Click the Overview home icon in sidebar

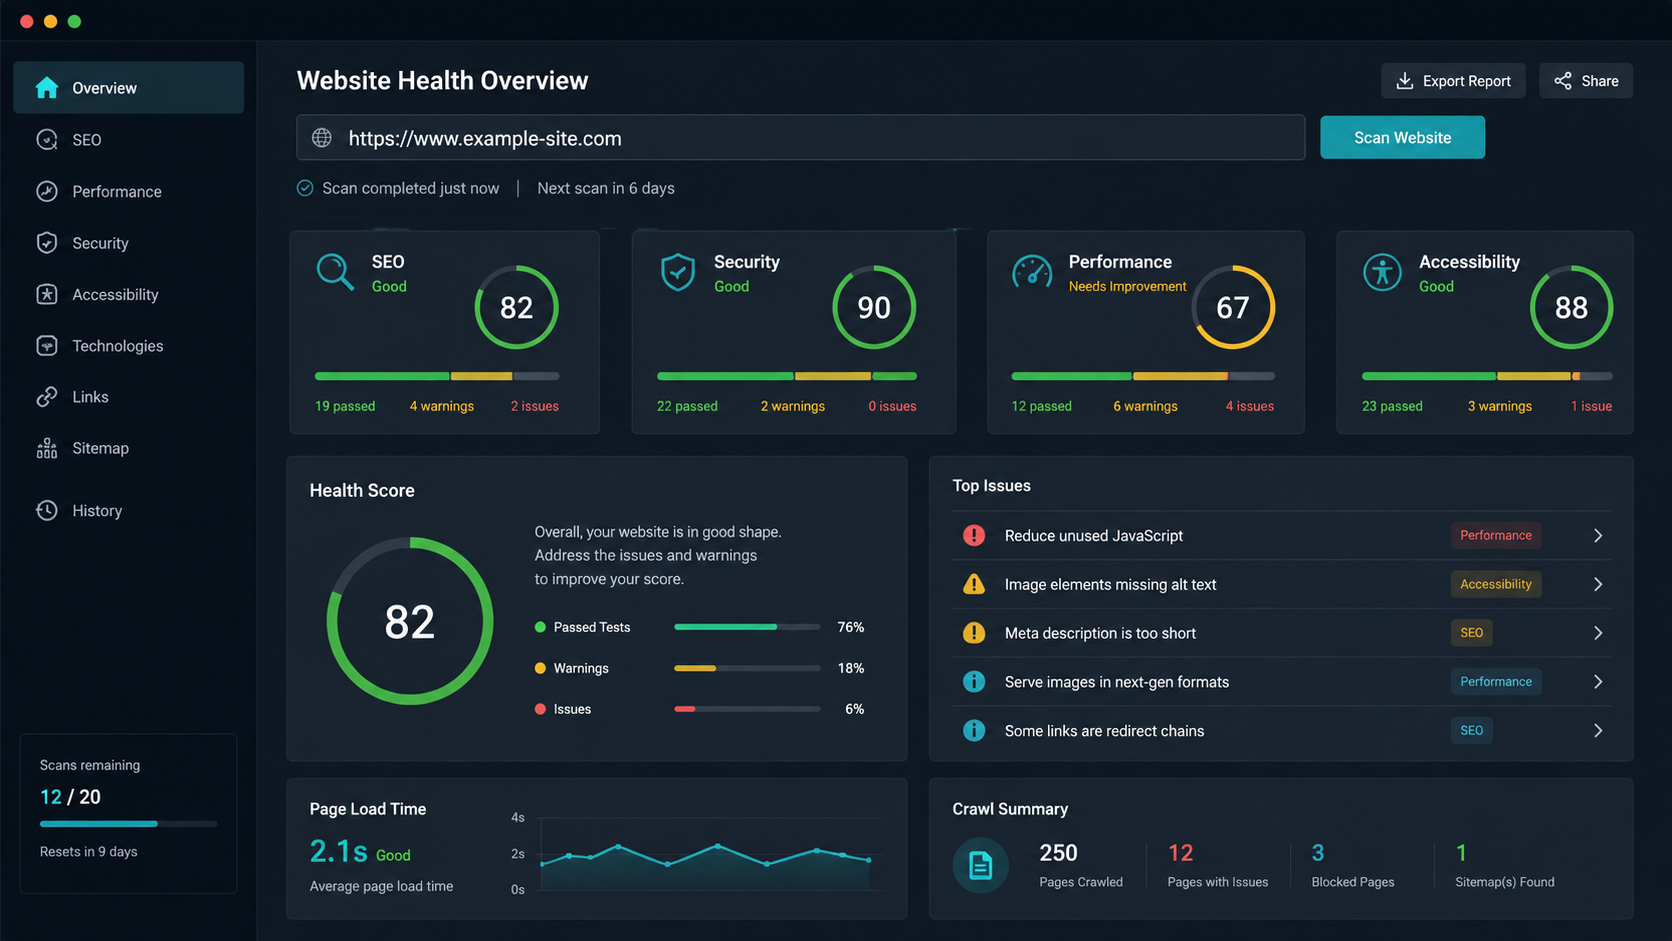click(x=47, y=87)
